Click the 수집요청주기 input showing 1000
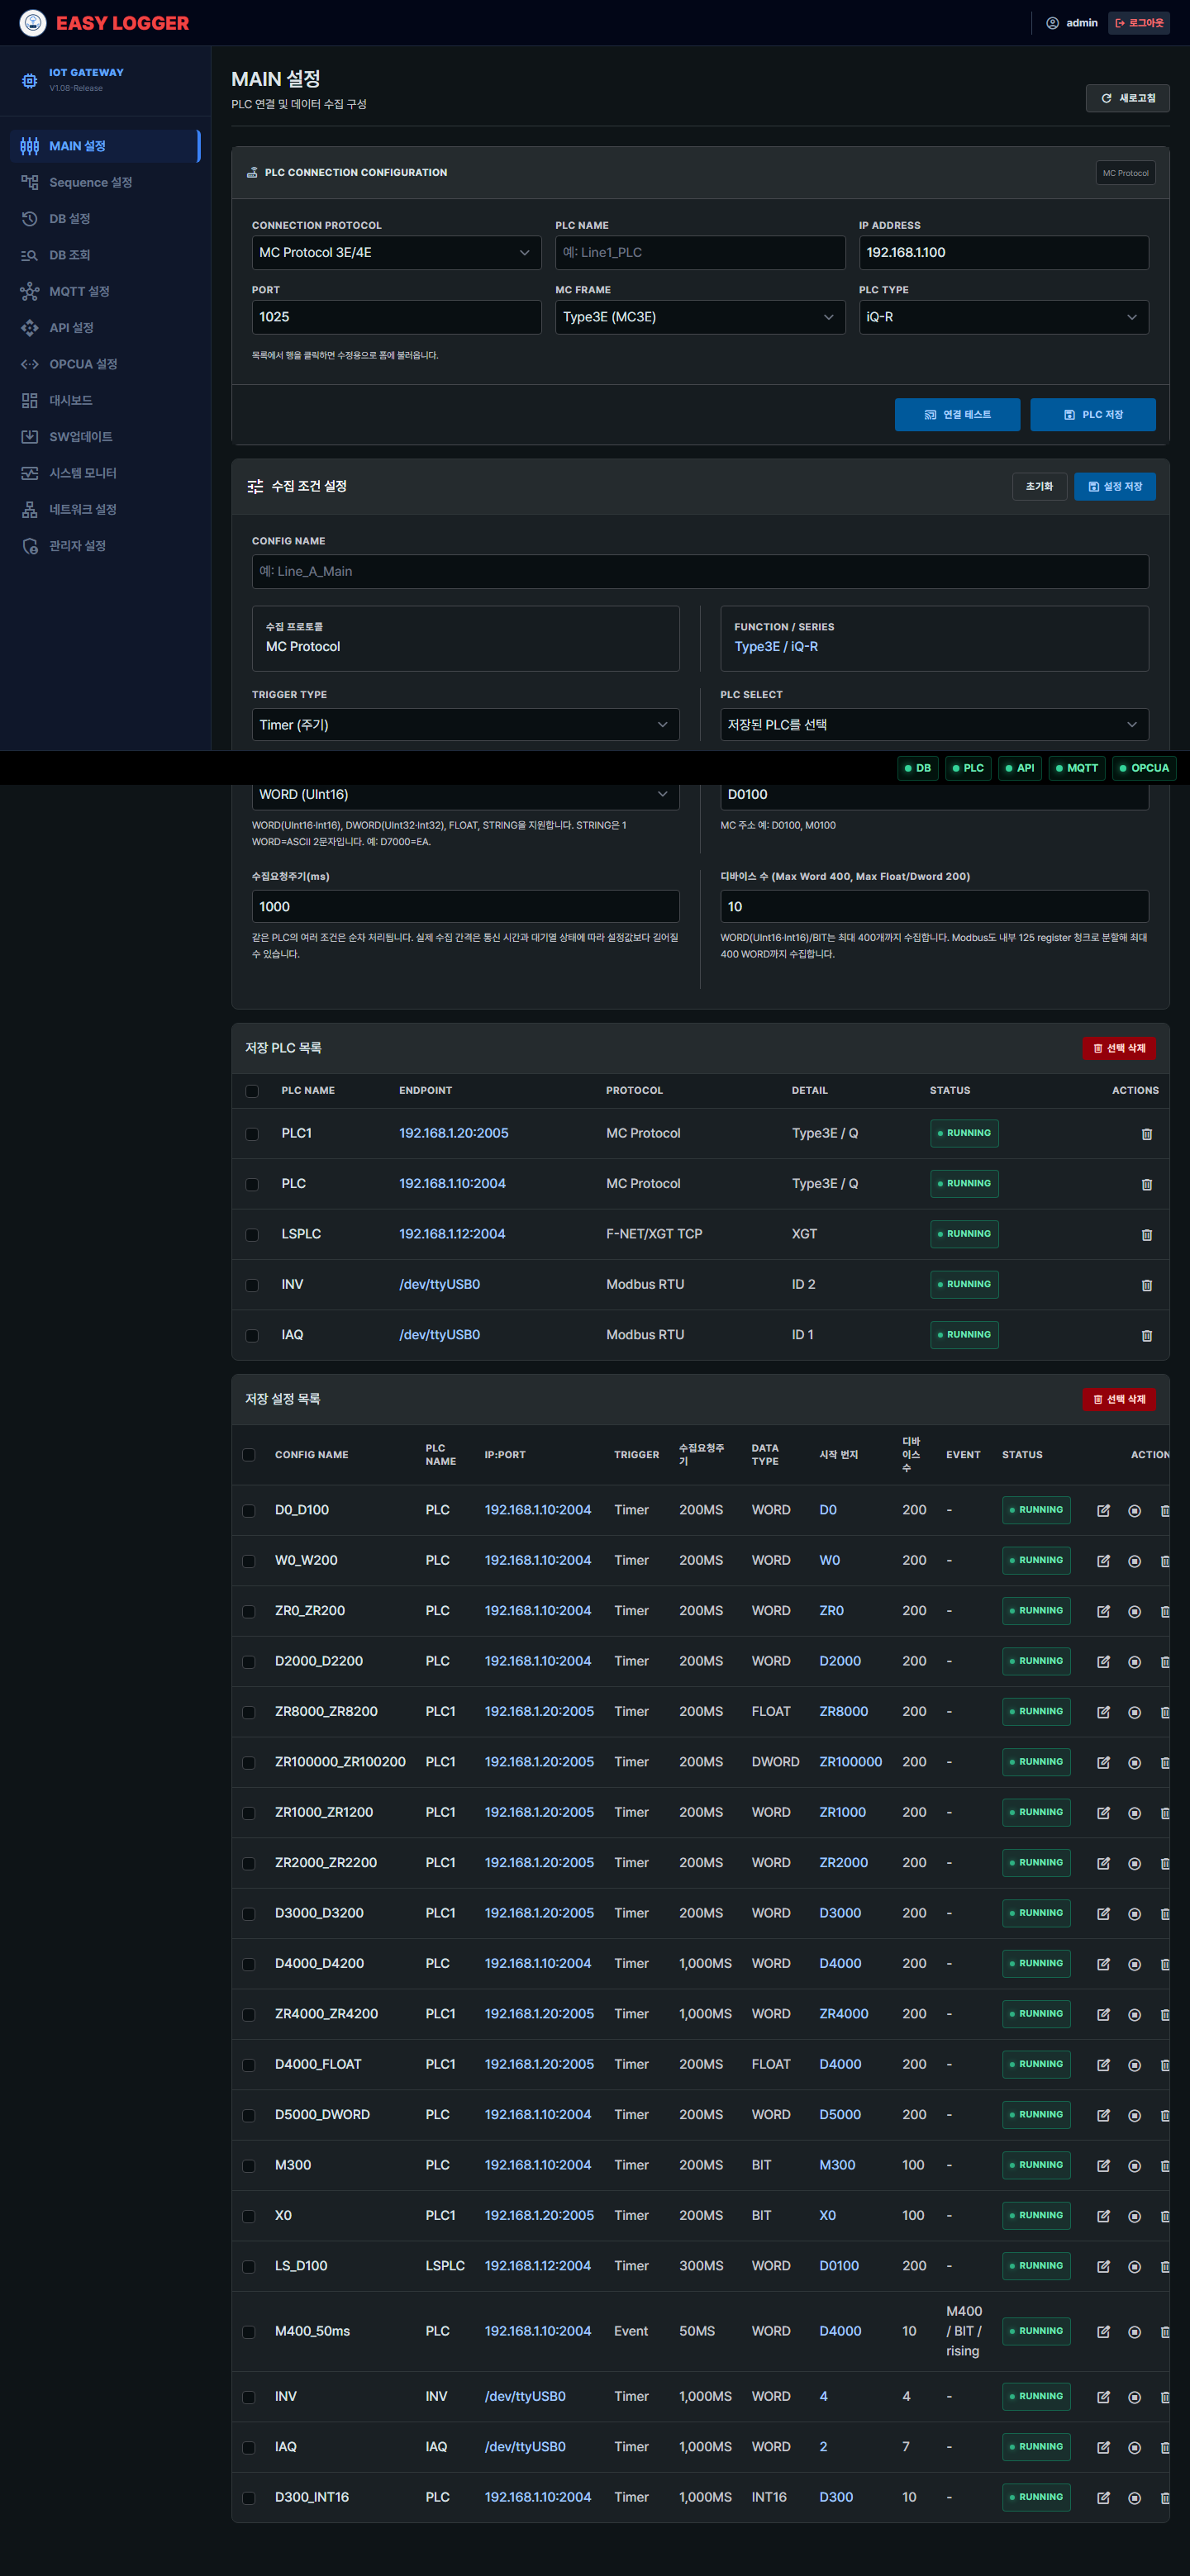This screenshot has width=1190, height=2576. pos(465,907)
